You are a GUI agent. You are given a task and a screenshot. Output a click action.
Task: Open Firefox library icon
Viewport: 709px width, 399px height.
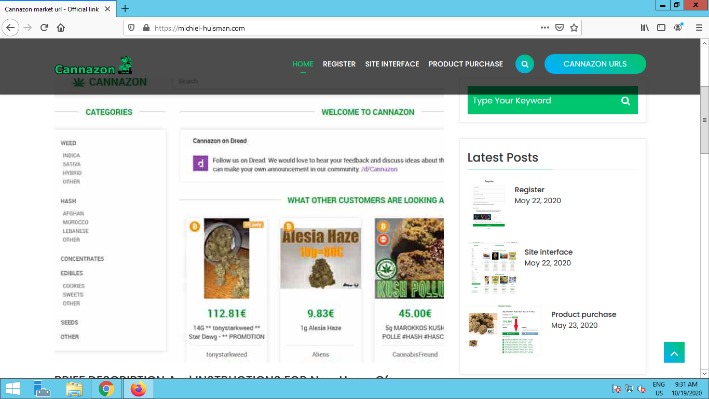tap(645, 28)
